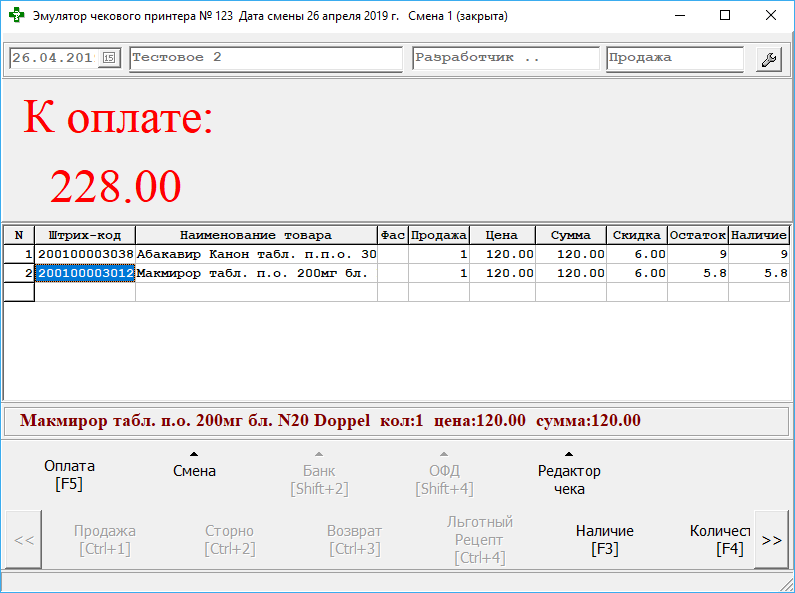795x593 pixels.
Task: Choose the Сторно [Ctrl+2] mode
Action: (229, 540)
